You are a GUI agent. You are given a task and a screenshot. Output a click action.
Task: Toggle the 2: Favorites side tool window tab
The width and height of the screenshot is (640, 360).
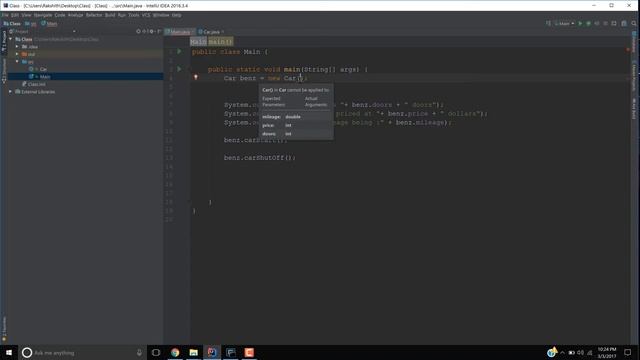[x=4, y=329]
